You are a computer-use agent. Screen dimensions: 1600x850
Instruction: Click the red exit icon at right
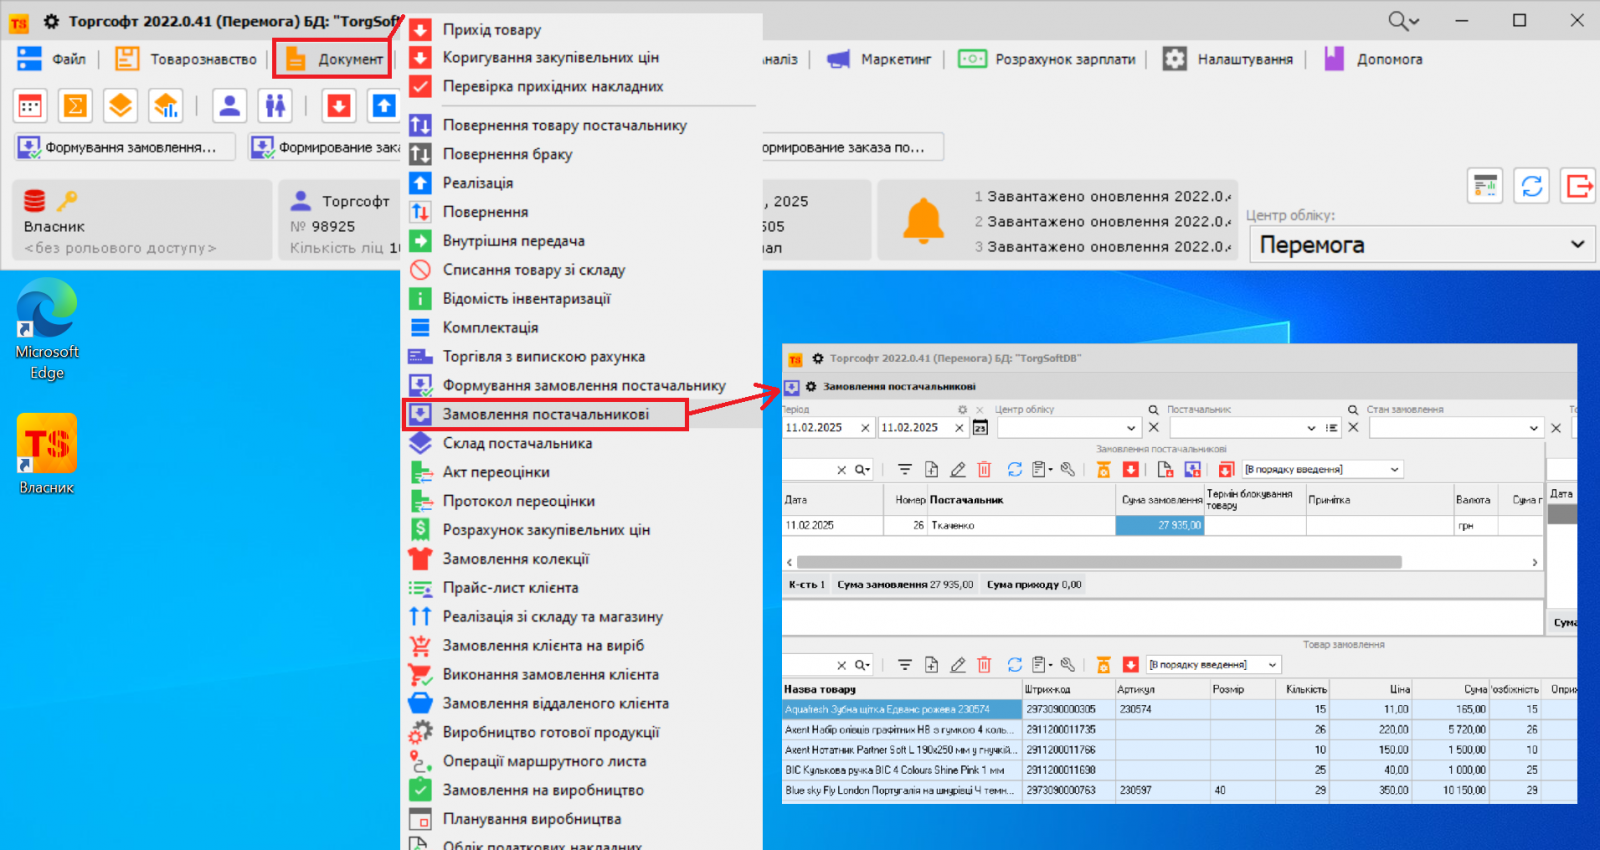1578,186
